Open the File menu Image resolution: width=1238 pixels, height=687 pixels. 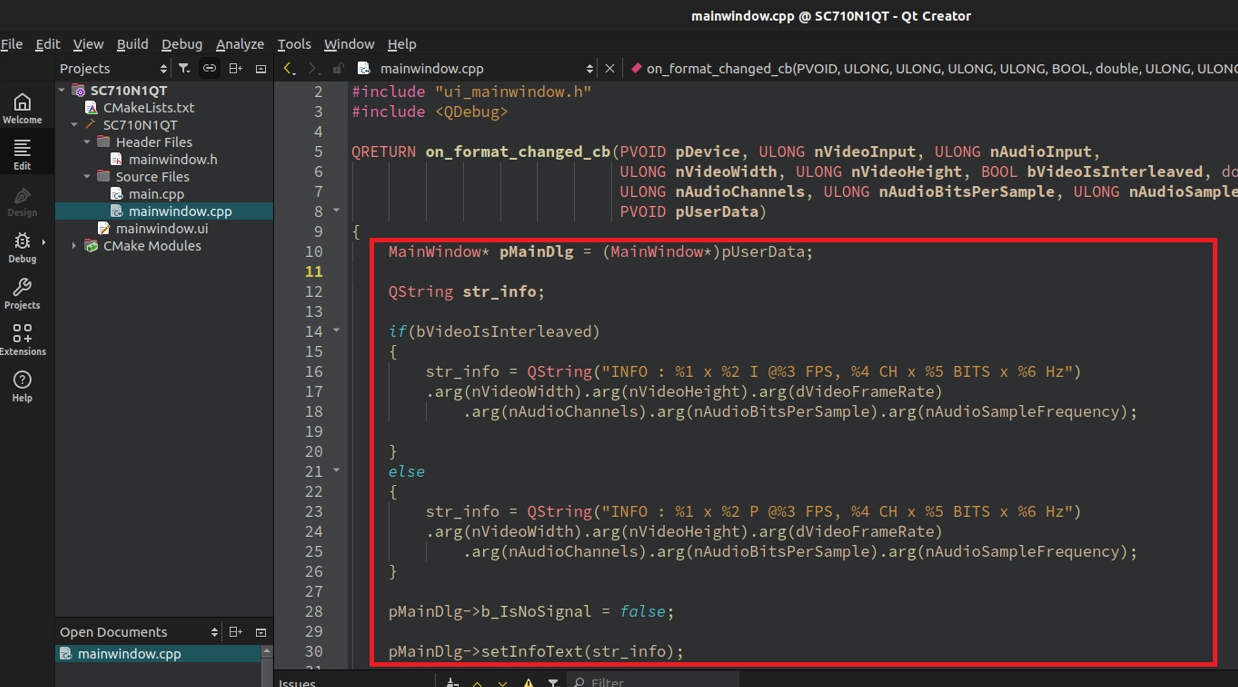click(12, 44)
